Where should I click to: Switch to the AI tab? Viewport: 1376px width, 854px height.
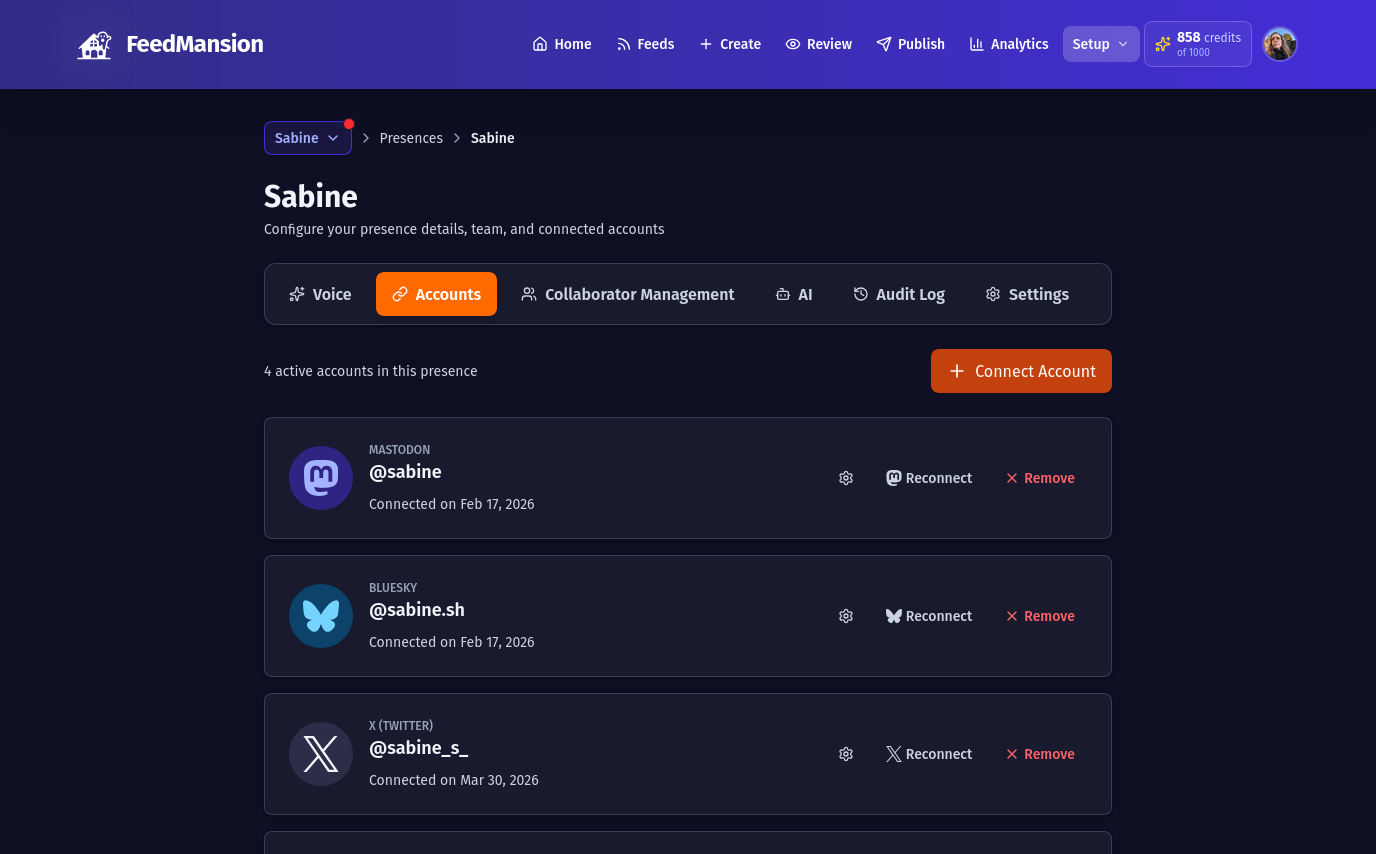click(x=794, y=294)
